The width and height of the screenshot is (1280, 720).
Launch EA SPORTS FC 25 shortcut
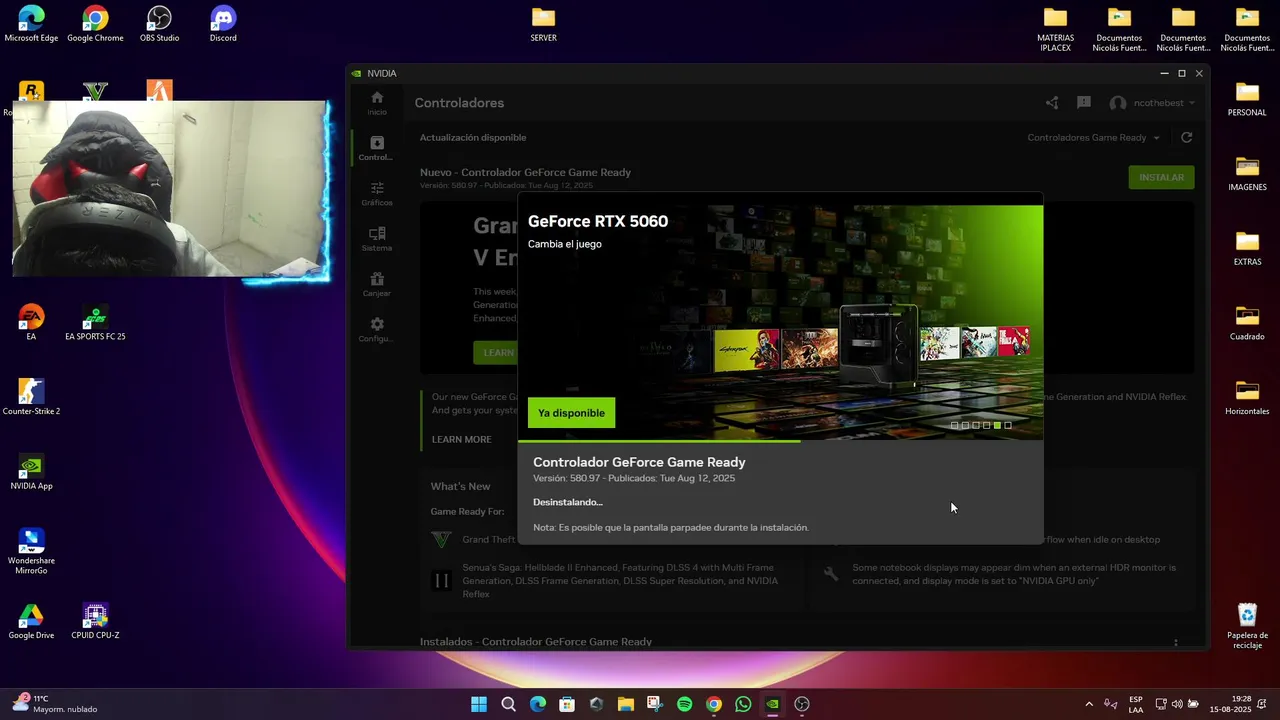tap(95, 323)
